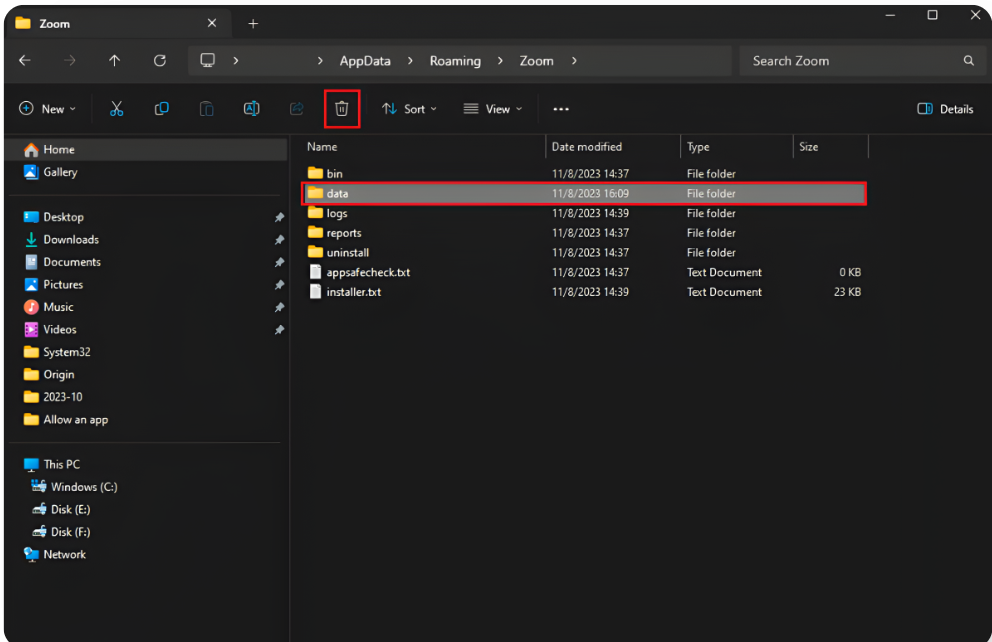This screenshot has width=992, height=642.
Task: Open a new tab with plus button
Action: (x=253, y=23)
